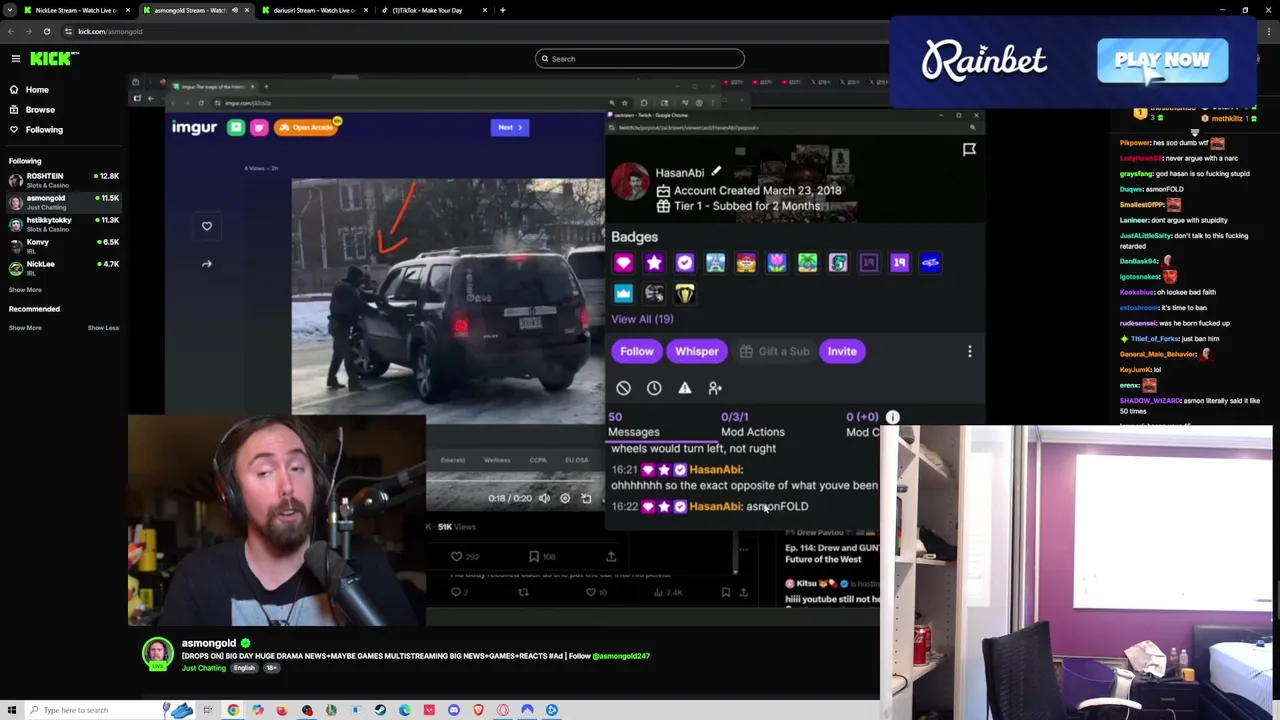Click asmongold channel avatar below video
This screenshot has width=1280, height=720.
157,654
